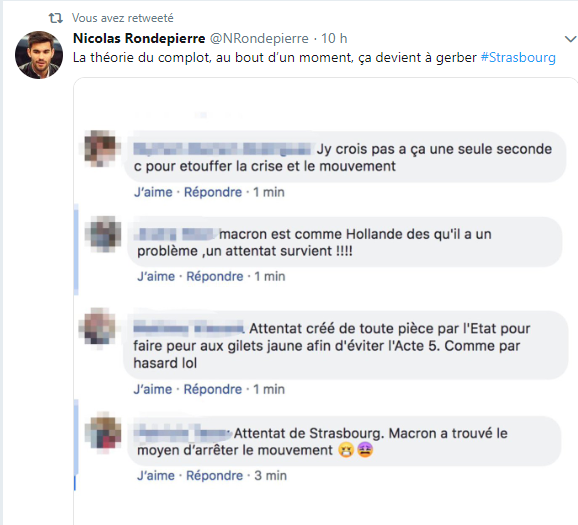The height and width of the screenshot is (525, 578).
Task: Click the 10 h tweet timestamp
Action: [334, 38]
